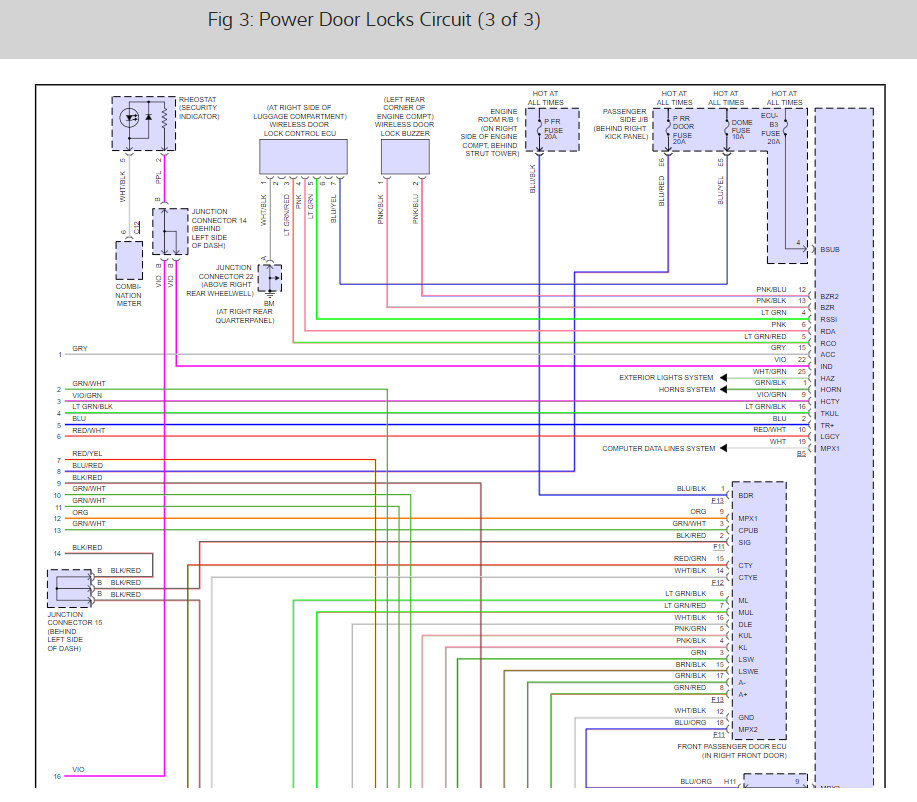Click the RCO terminal label
The image size is (917, 802).
click(x=828, y=343)
